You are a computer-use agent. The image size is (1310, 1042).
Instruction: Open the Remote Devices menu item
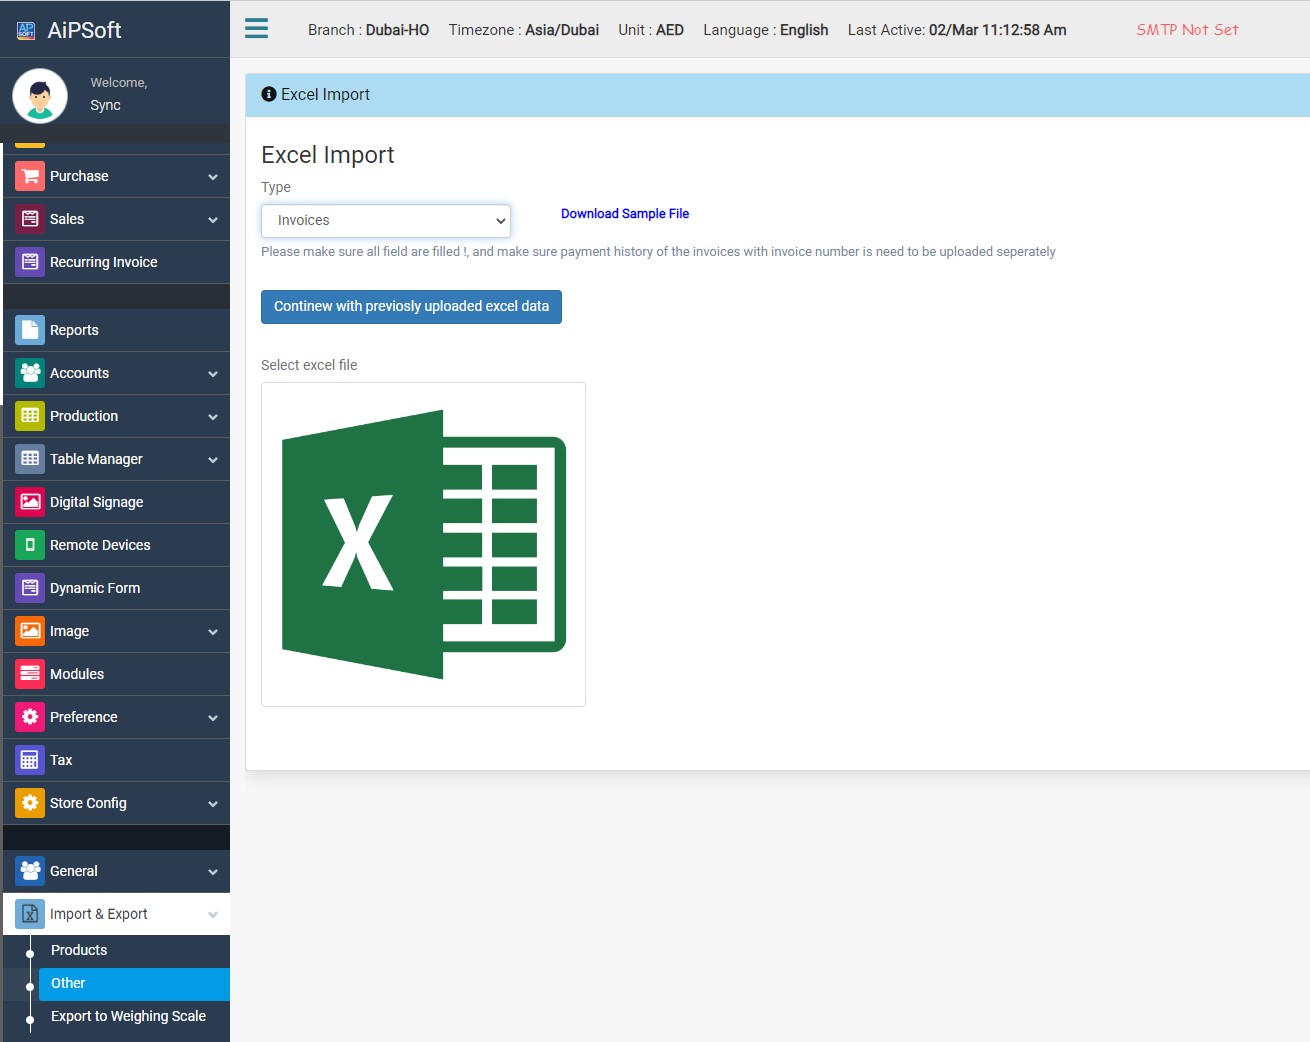[x=116, y=545]
